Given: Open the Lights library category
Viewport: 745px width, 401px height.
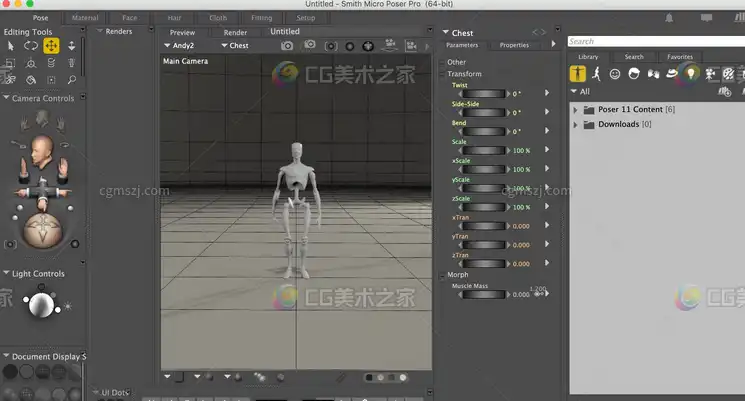Looking at the screenshot, I should coord(691,74).
